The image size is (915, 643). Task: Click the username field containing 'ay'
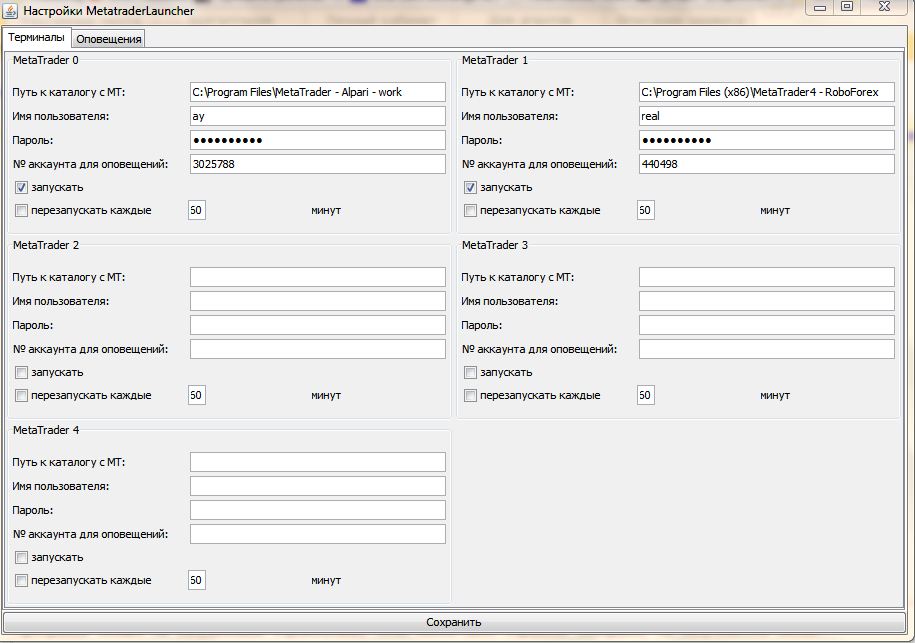tap(317, 116)
